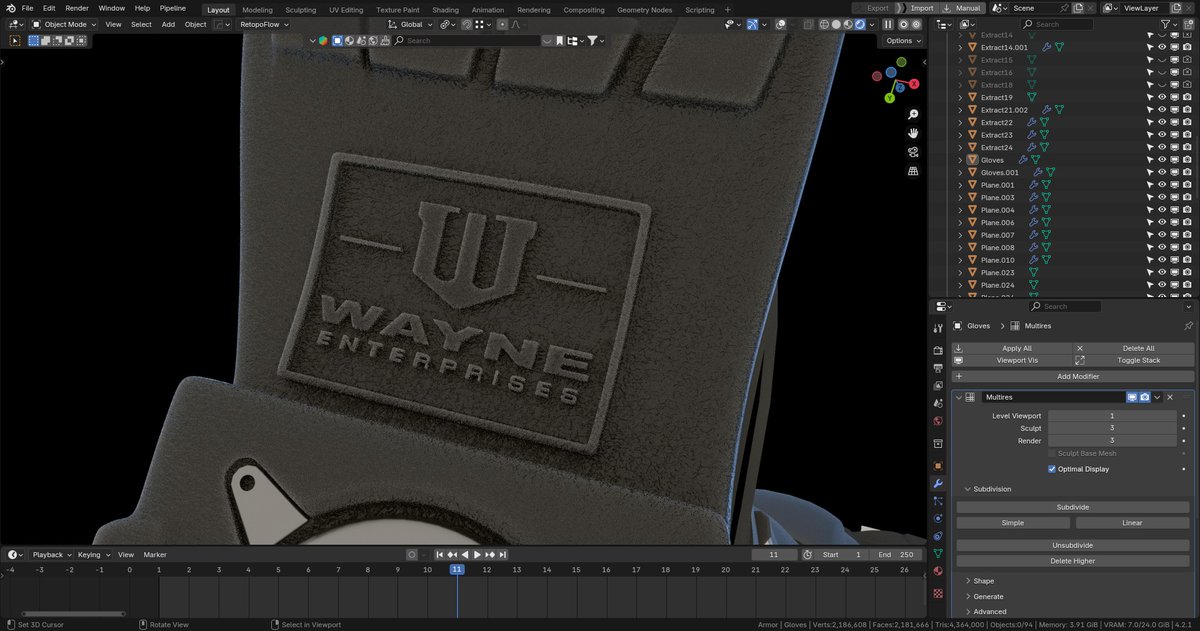The height and width of the screenshot is (631, 1200).
Task: Collapse the Subdivision subpanel
Action: tap(968, 489)
